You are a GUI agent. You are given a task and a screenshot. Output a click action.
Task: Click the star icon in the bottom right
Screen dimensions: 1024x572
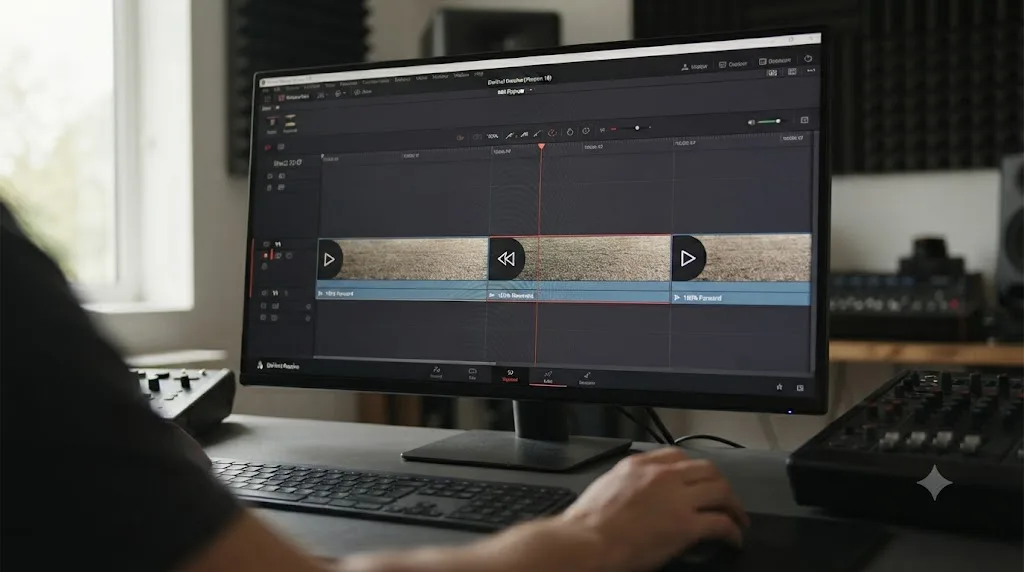coord(779,387)
